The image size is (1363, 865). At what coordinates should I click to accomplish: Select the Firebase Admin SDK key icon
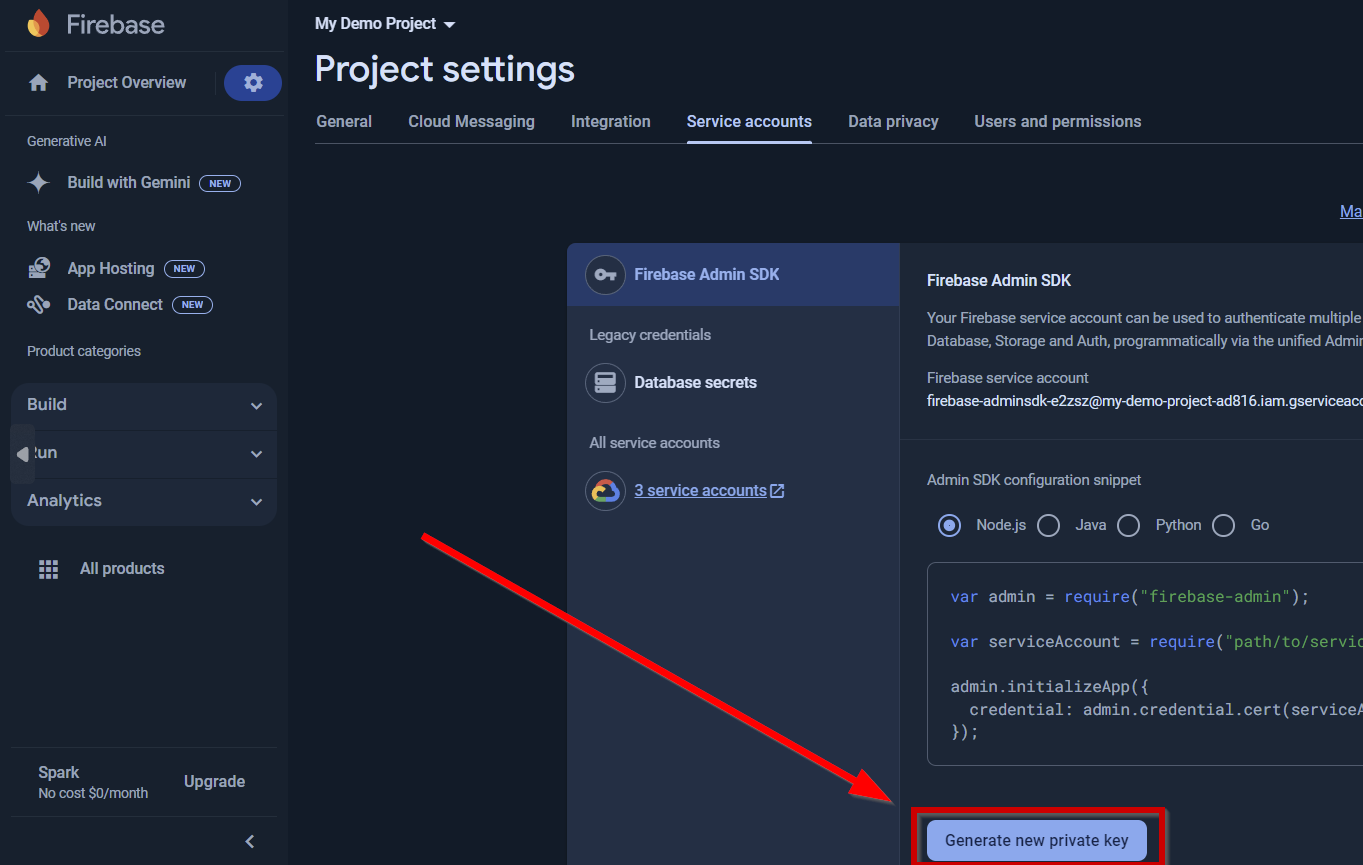(x=605, y=274)
